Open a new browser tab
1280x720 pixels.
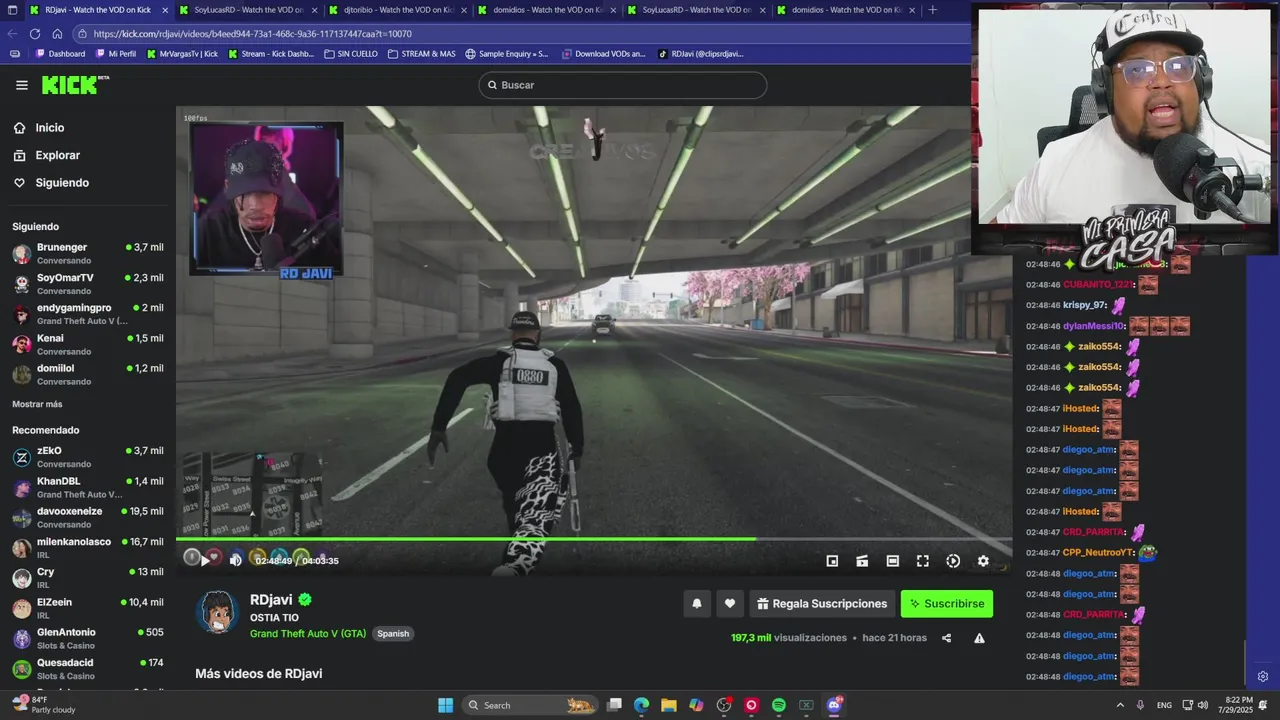click(933, 10)
